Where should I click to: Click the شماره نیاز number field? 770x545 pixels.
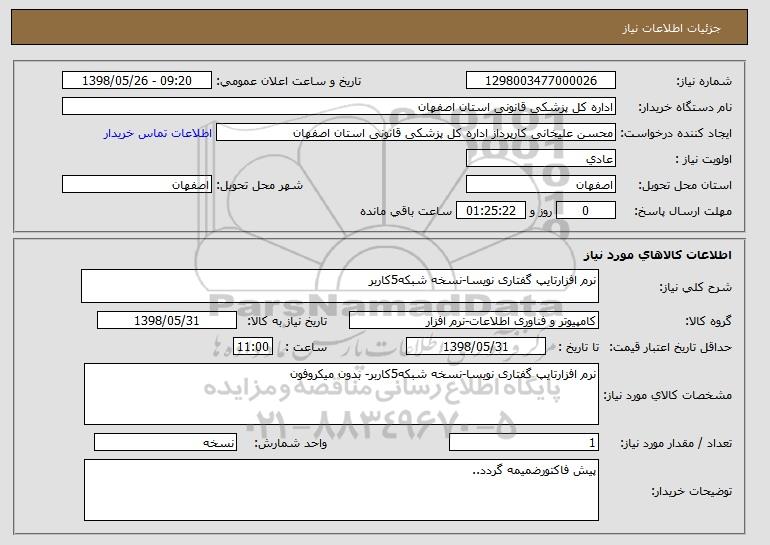pyautogui.click(x=541, y=81)
